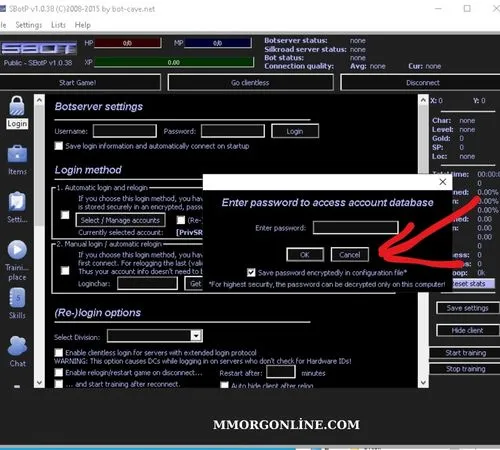Open the Select Division dropdown
The height and width of the screenshot is (450, 500).
click(x=196, y=336)
